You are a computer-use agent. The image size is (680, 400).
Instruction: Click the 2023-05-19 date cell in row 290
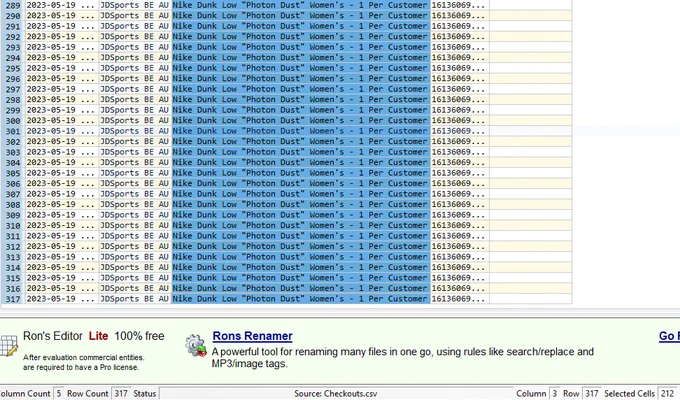[62, 16]
